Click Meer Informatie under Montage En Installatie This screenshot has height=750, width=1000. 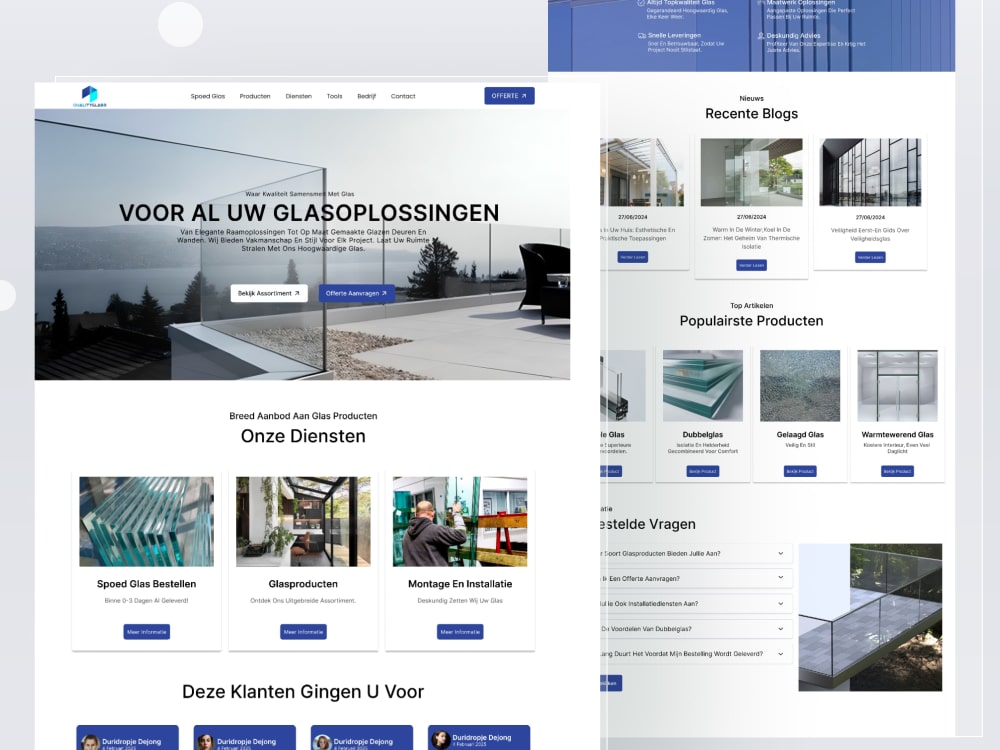[x=460, y=632]
